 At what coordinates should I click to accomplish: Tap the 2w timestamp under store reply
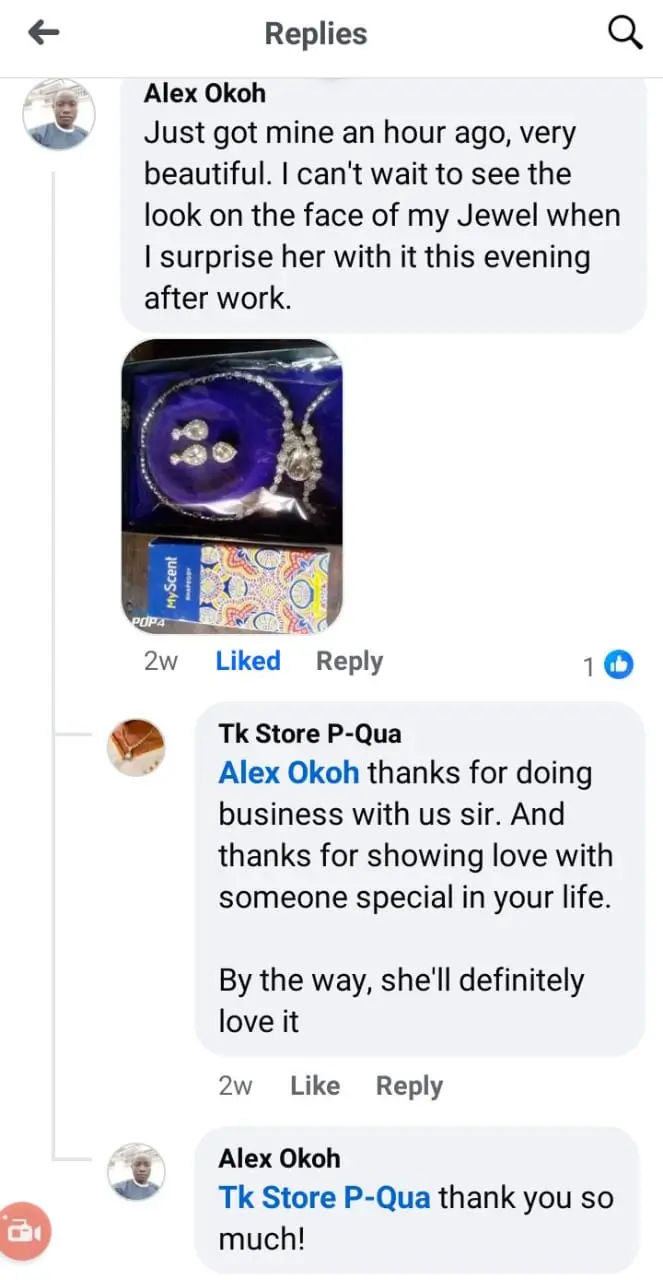[235, 1086]
